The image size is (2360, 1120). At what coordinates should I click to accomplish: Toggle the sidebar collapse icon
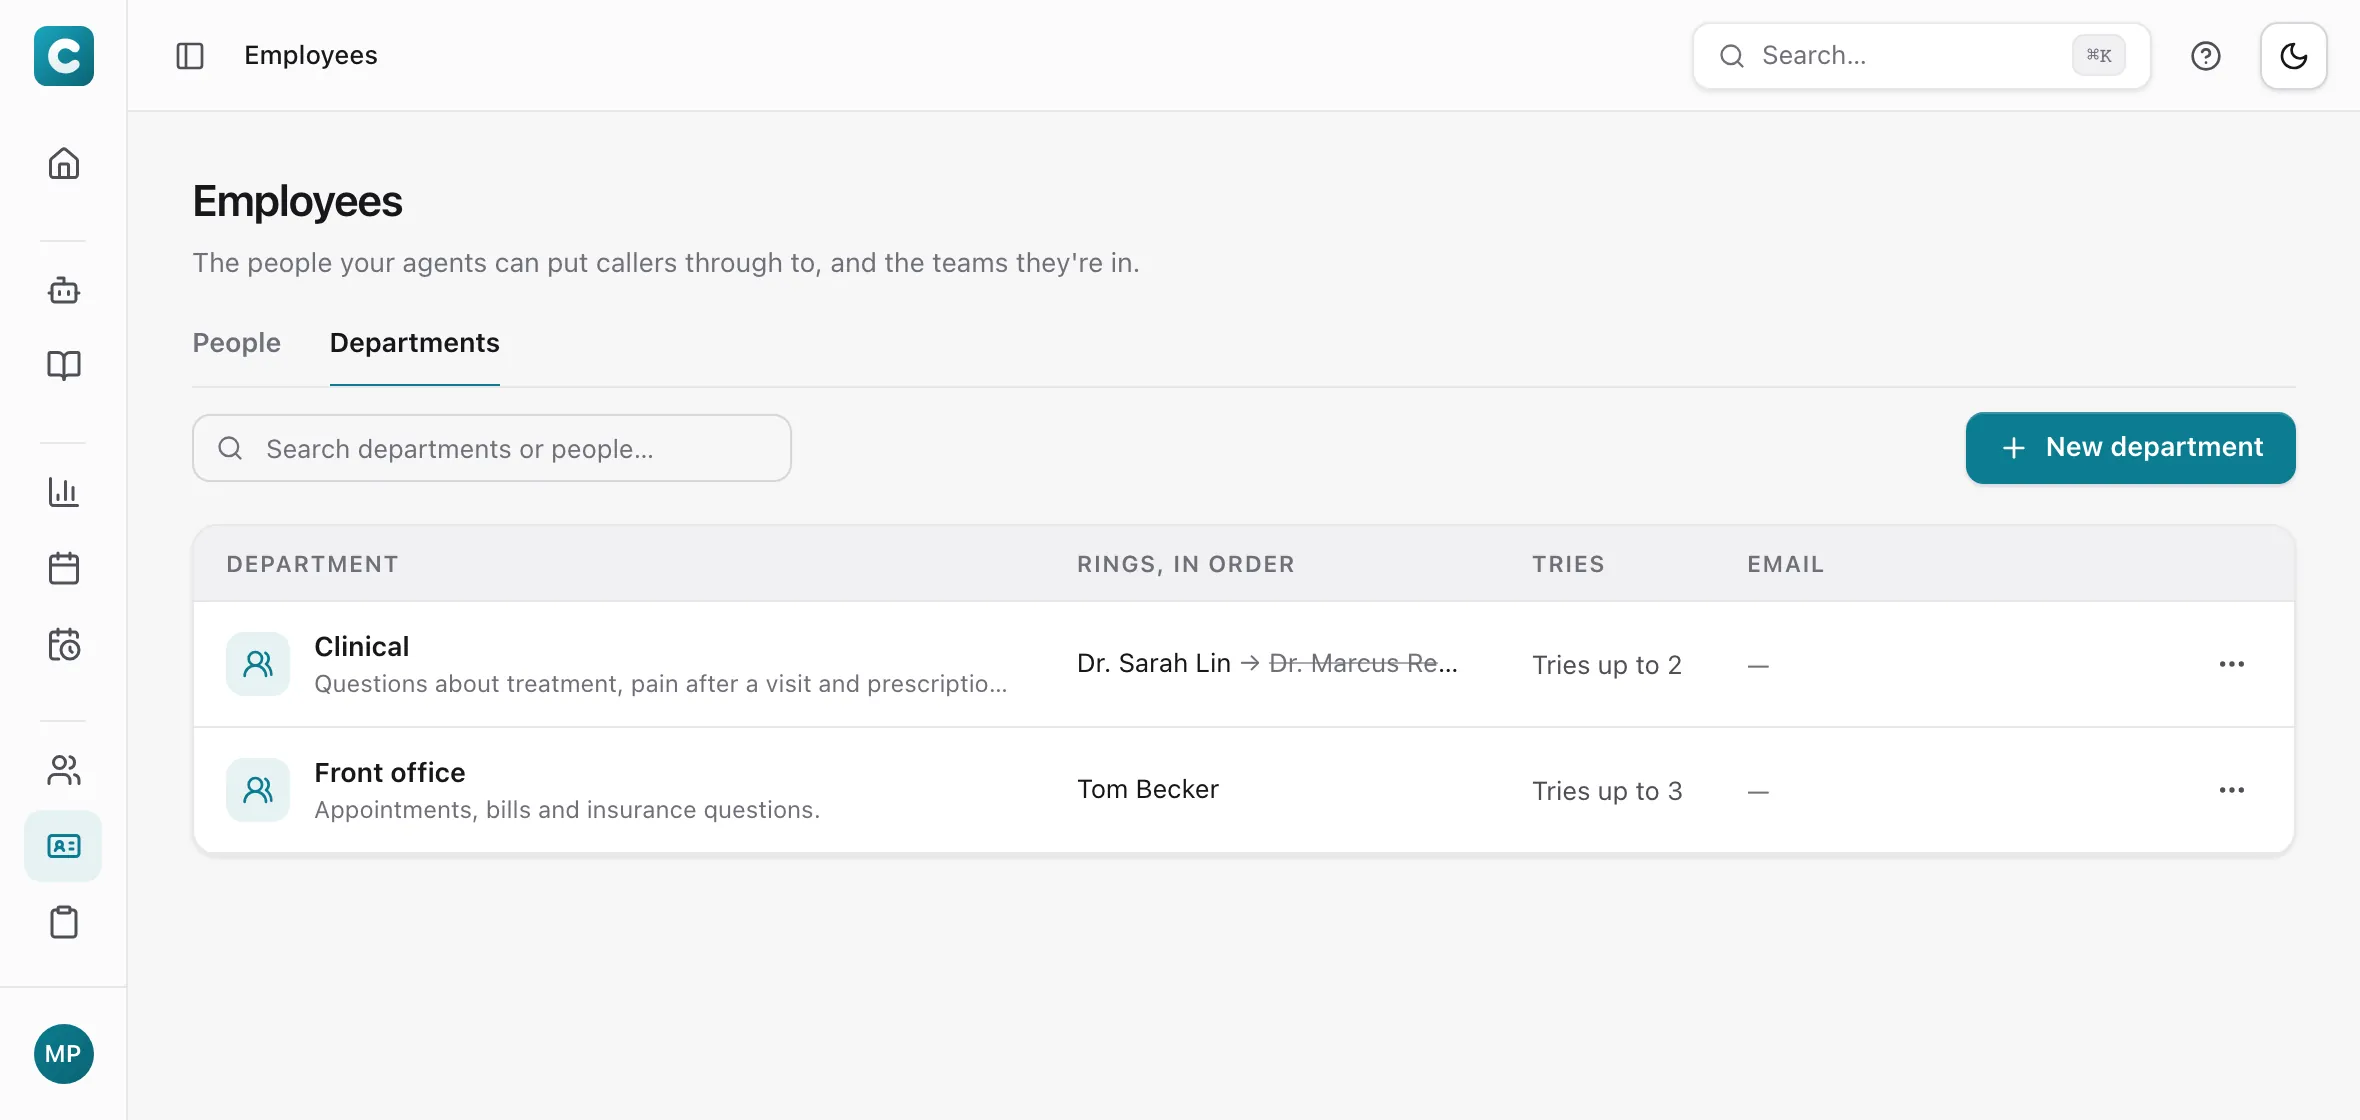[x=190, y=56]
